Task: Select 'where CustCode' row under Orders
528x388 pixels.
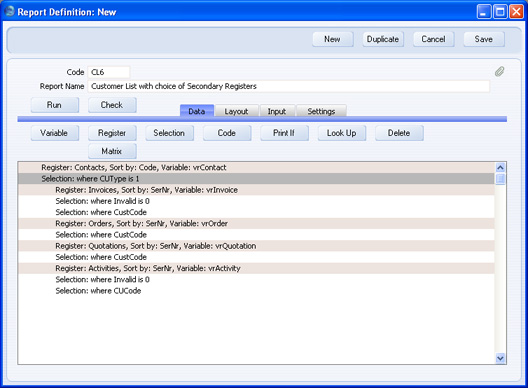Action: click(256, 235)
